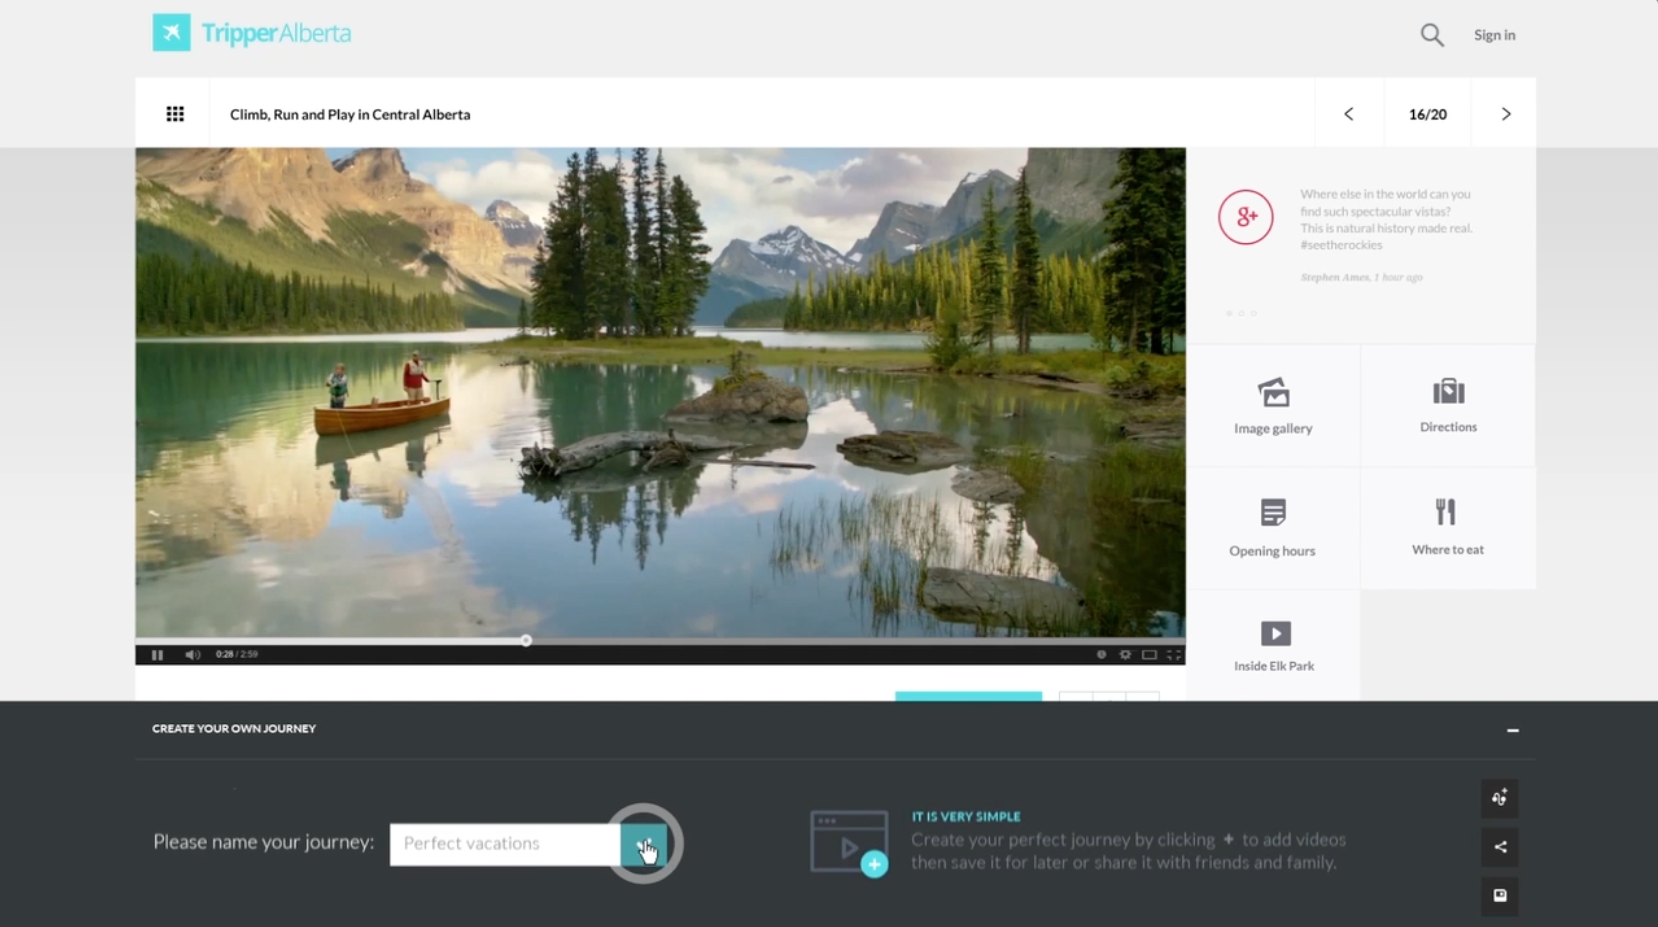Click the Sign in link
This screenshot has height=927, width=1658.
pyautogui.click(x=1494, y=35)
